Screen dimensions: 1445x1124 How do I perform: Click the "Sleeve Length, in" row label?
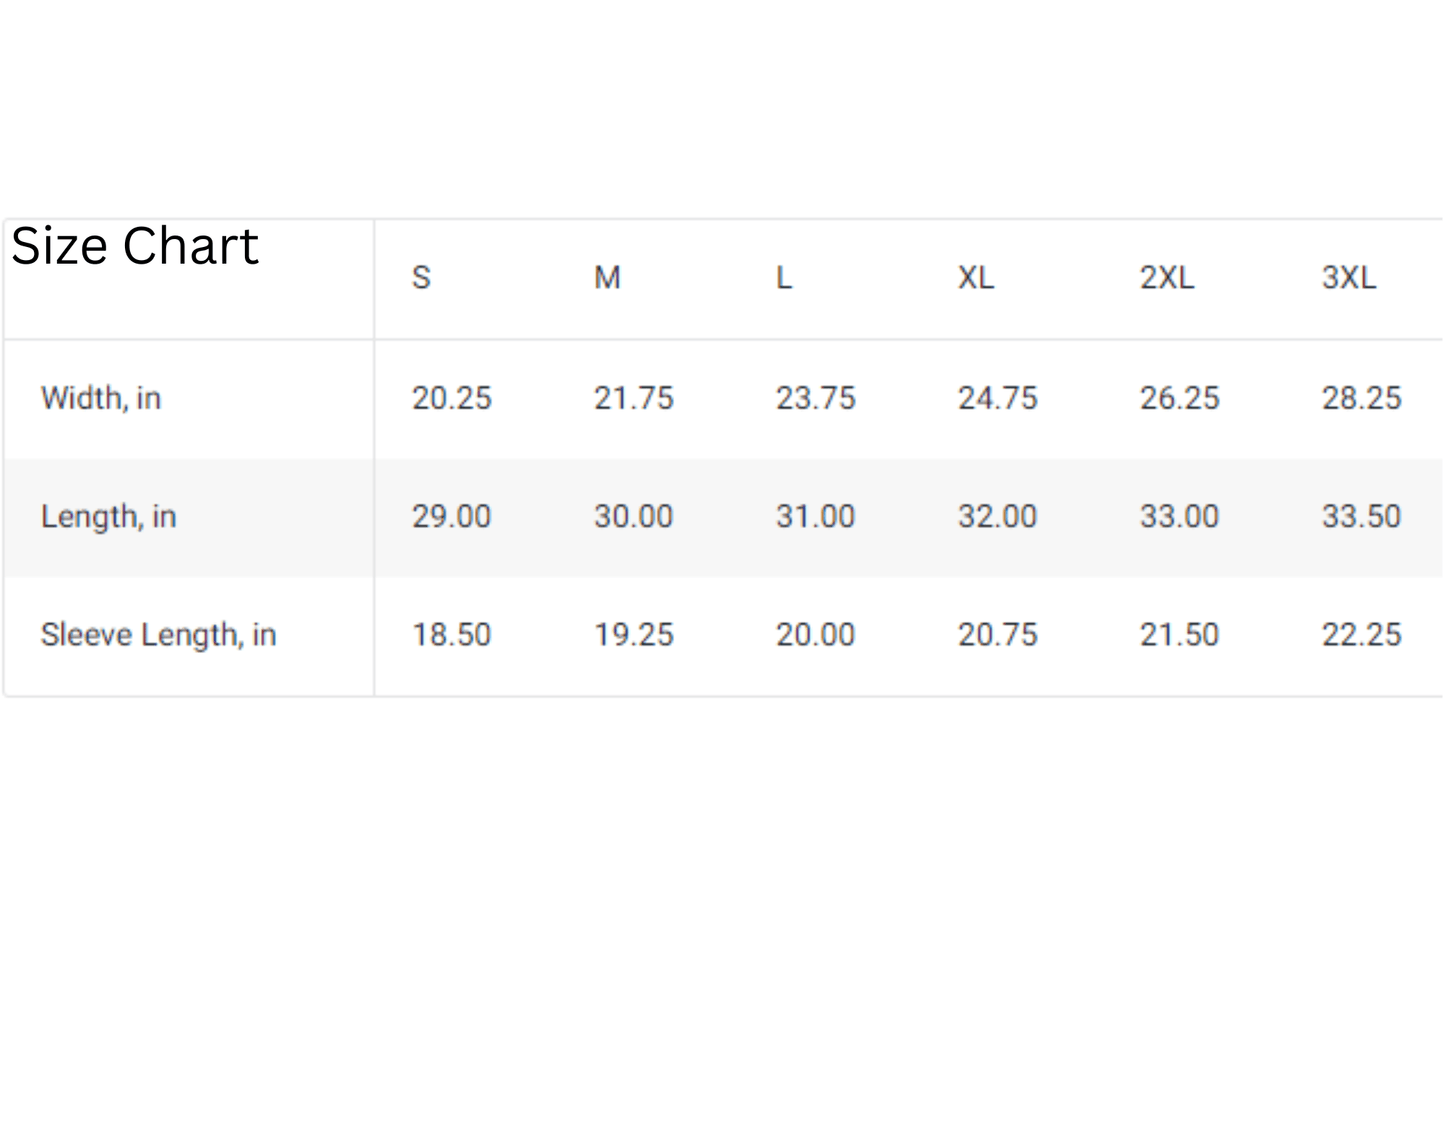[158, 634]
